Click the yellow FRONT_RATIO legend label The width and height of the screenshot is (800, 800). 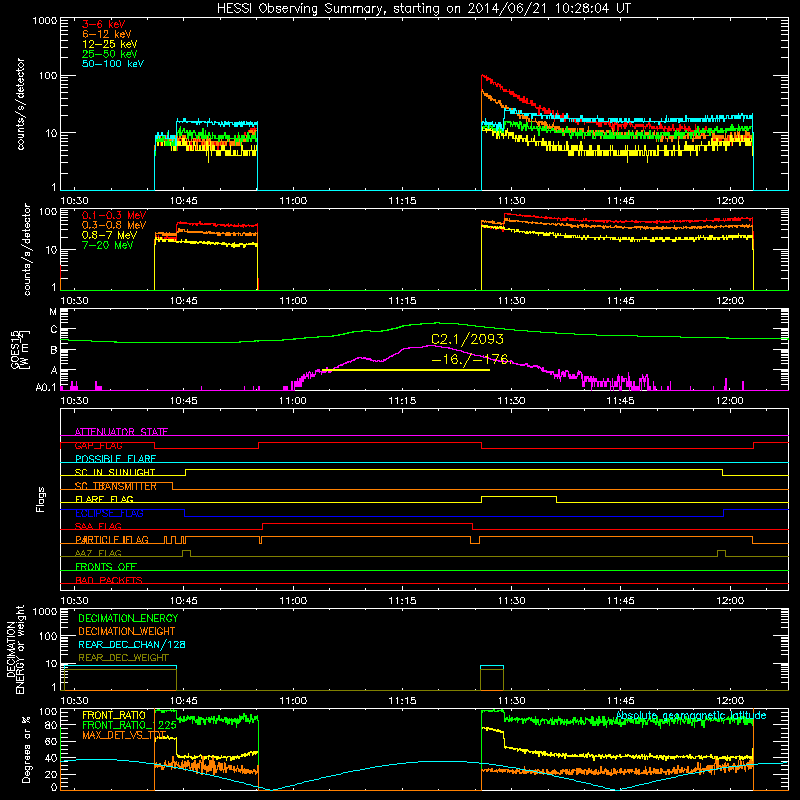tap(114, 716)
